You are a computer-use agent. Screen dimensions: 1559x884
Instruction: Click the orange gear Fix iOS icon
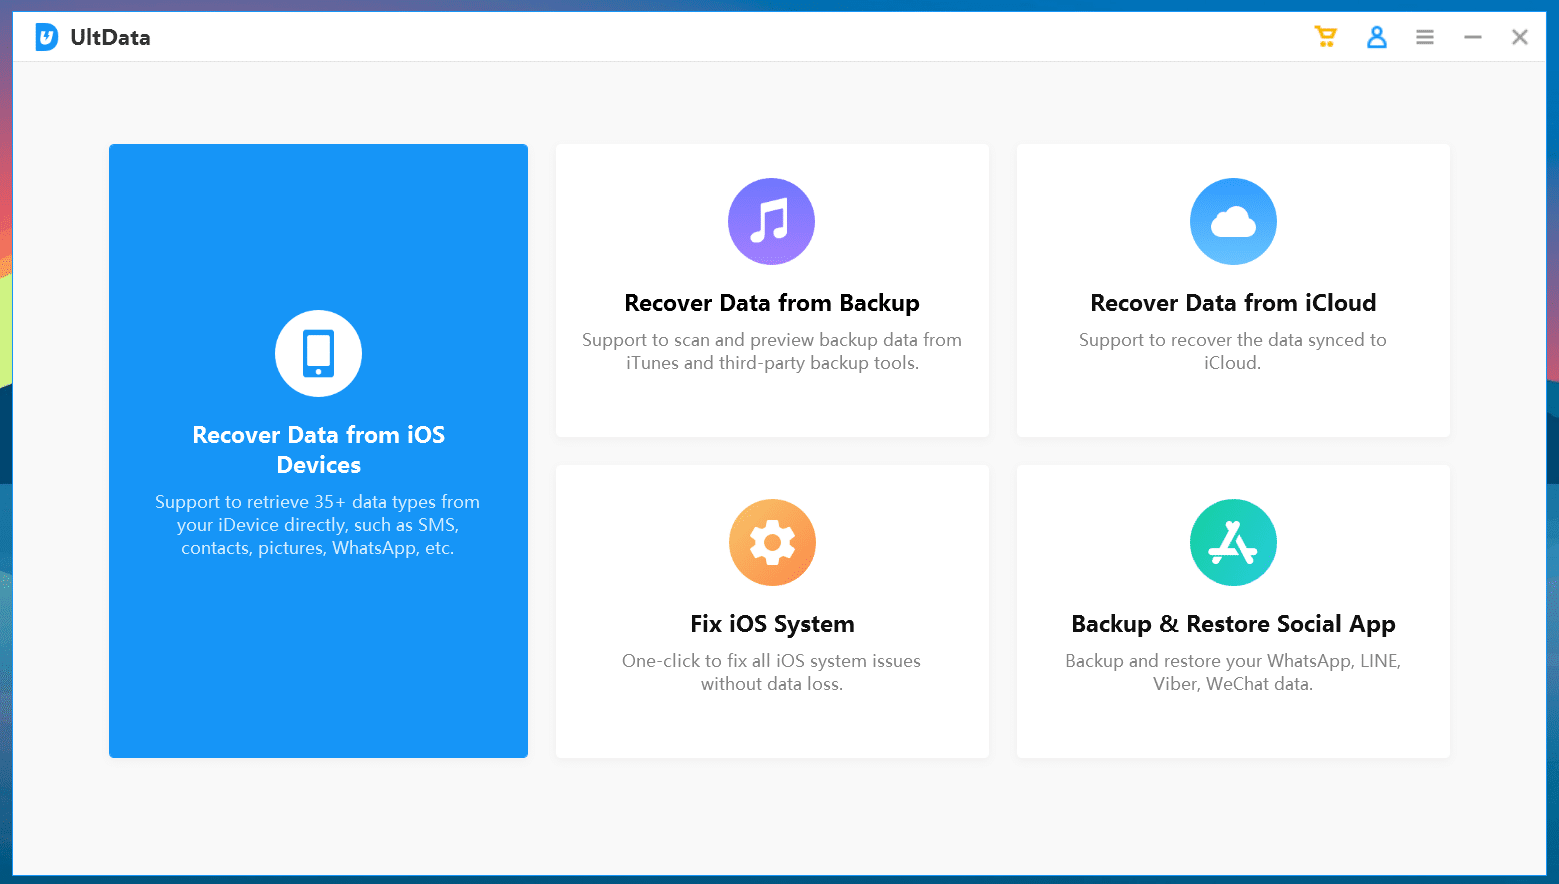(x=772, y=542)
